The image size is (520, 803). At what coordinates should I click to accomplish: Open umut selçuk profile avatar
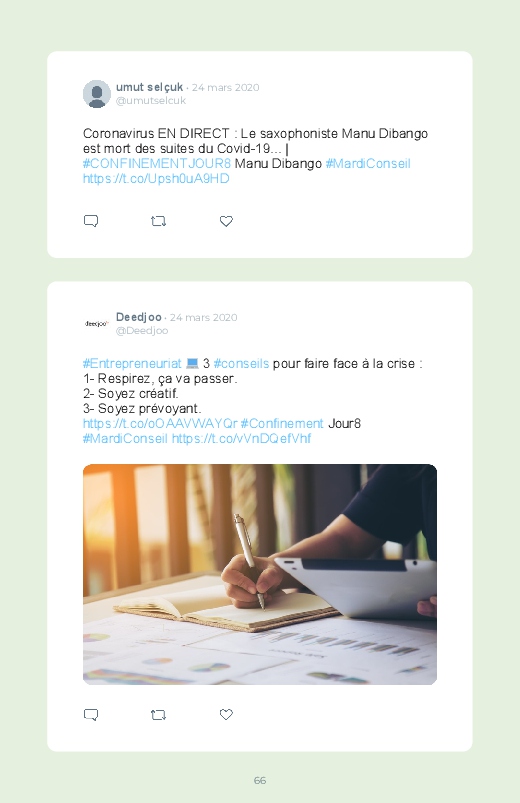click(97, 94)
